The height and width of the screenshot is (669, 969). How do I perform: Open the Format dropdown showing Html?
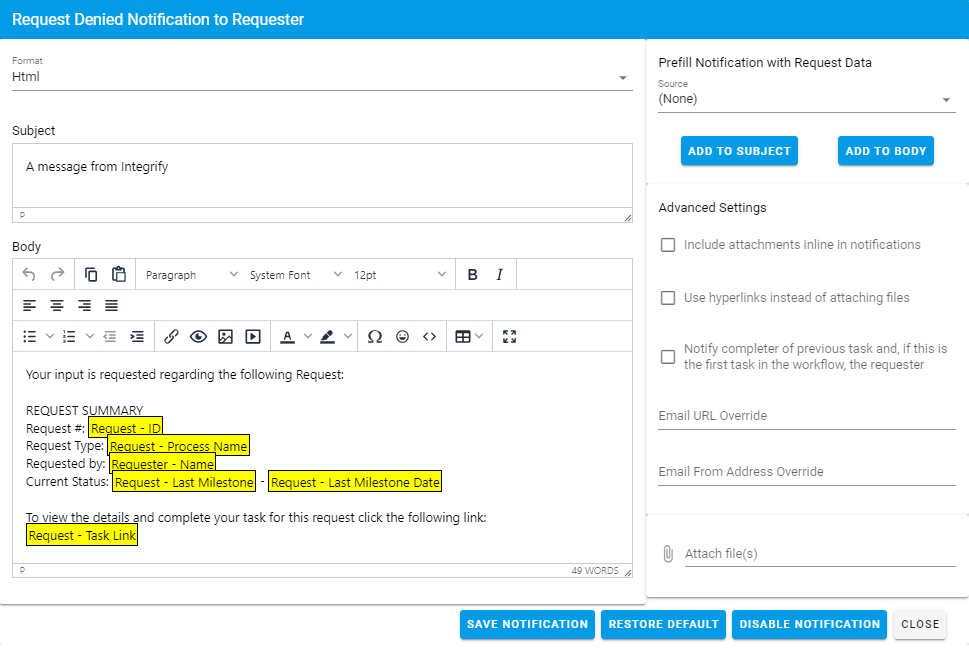tap(321, 77)
